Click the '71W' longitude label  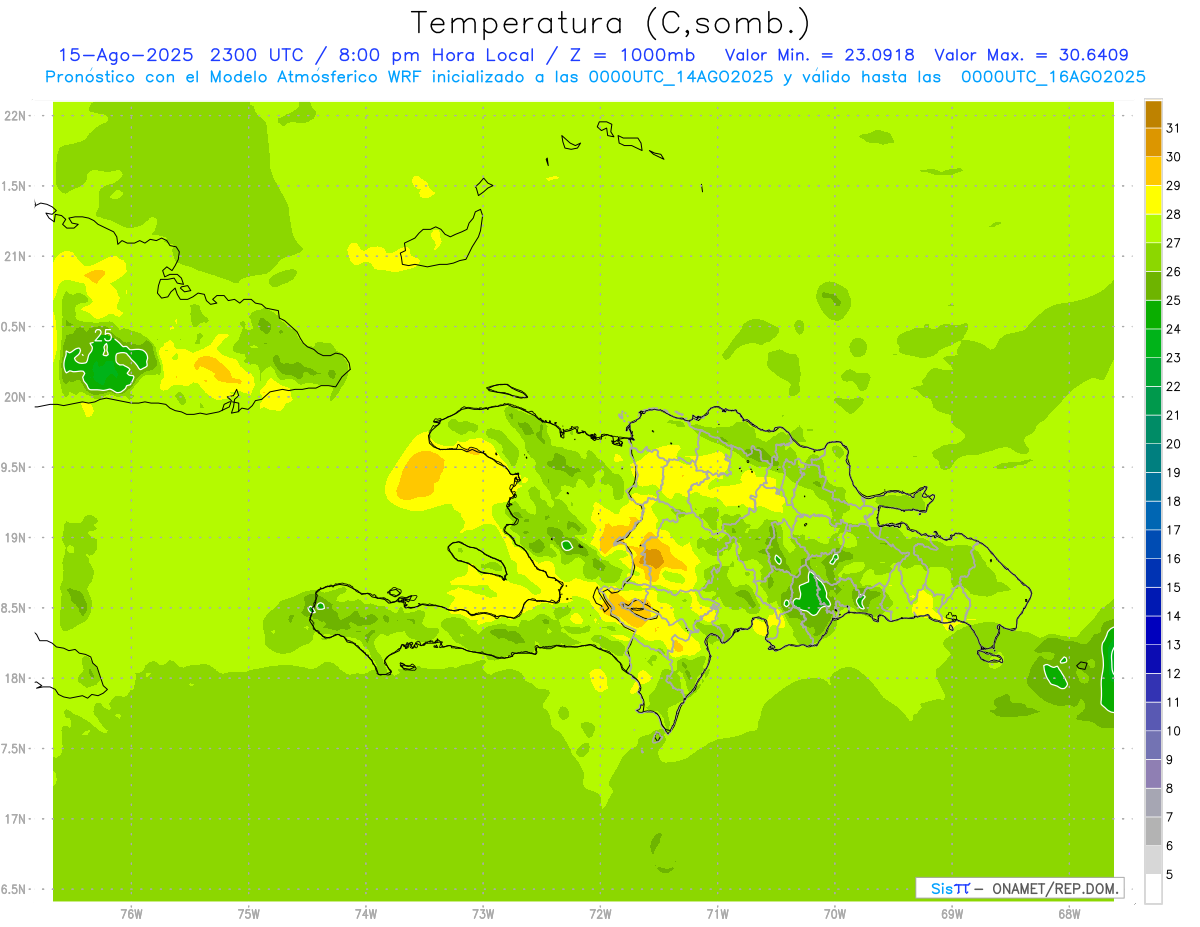717,914
